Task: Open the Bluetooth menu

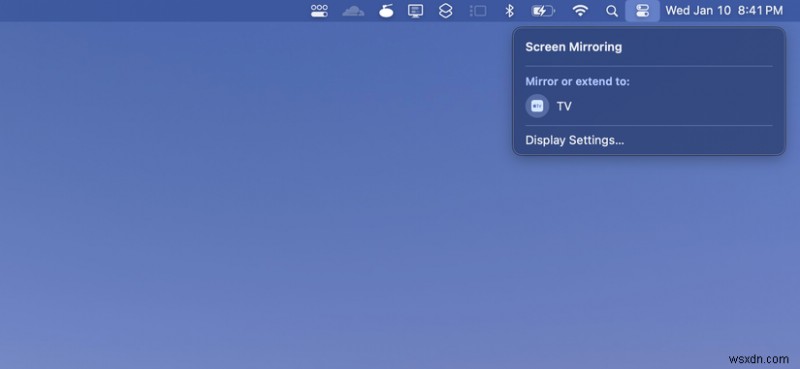Action: tap(509, 11)
